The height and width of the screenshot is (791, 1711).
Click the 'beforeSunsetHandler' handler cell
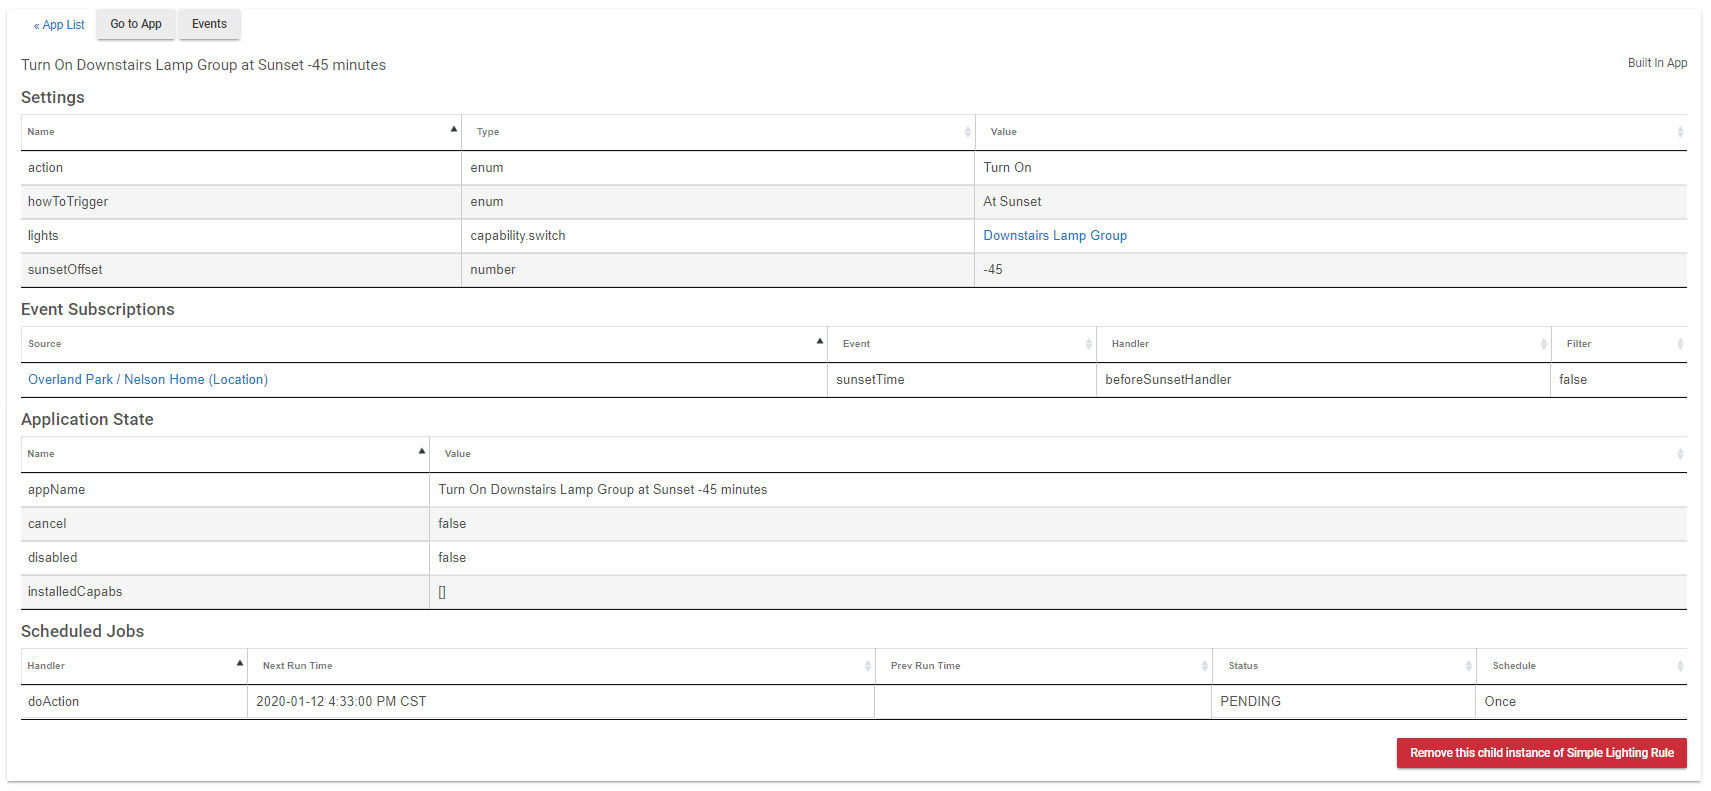click(1324, 380)
